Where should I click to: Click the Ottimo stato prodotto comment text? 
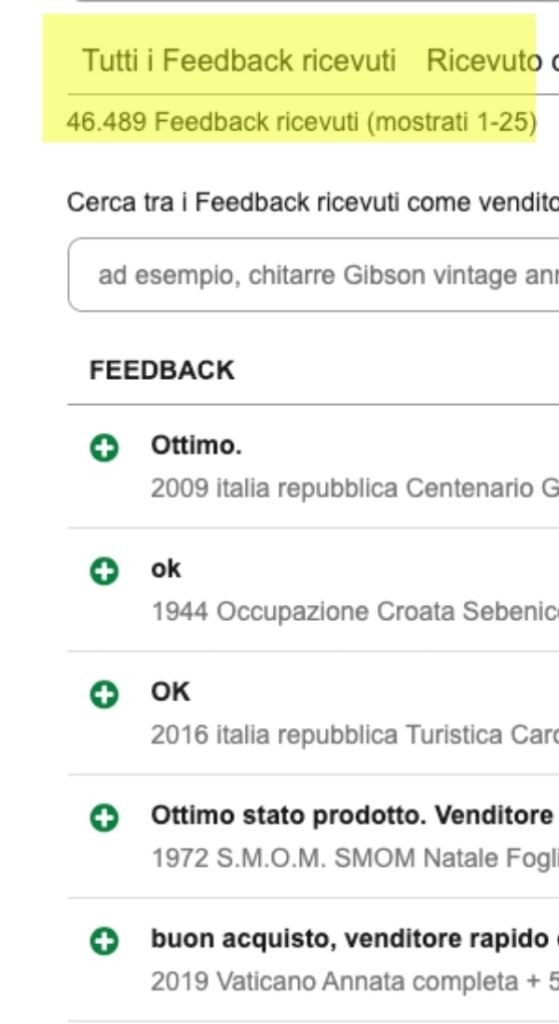pos(355,815)
